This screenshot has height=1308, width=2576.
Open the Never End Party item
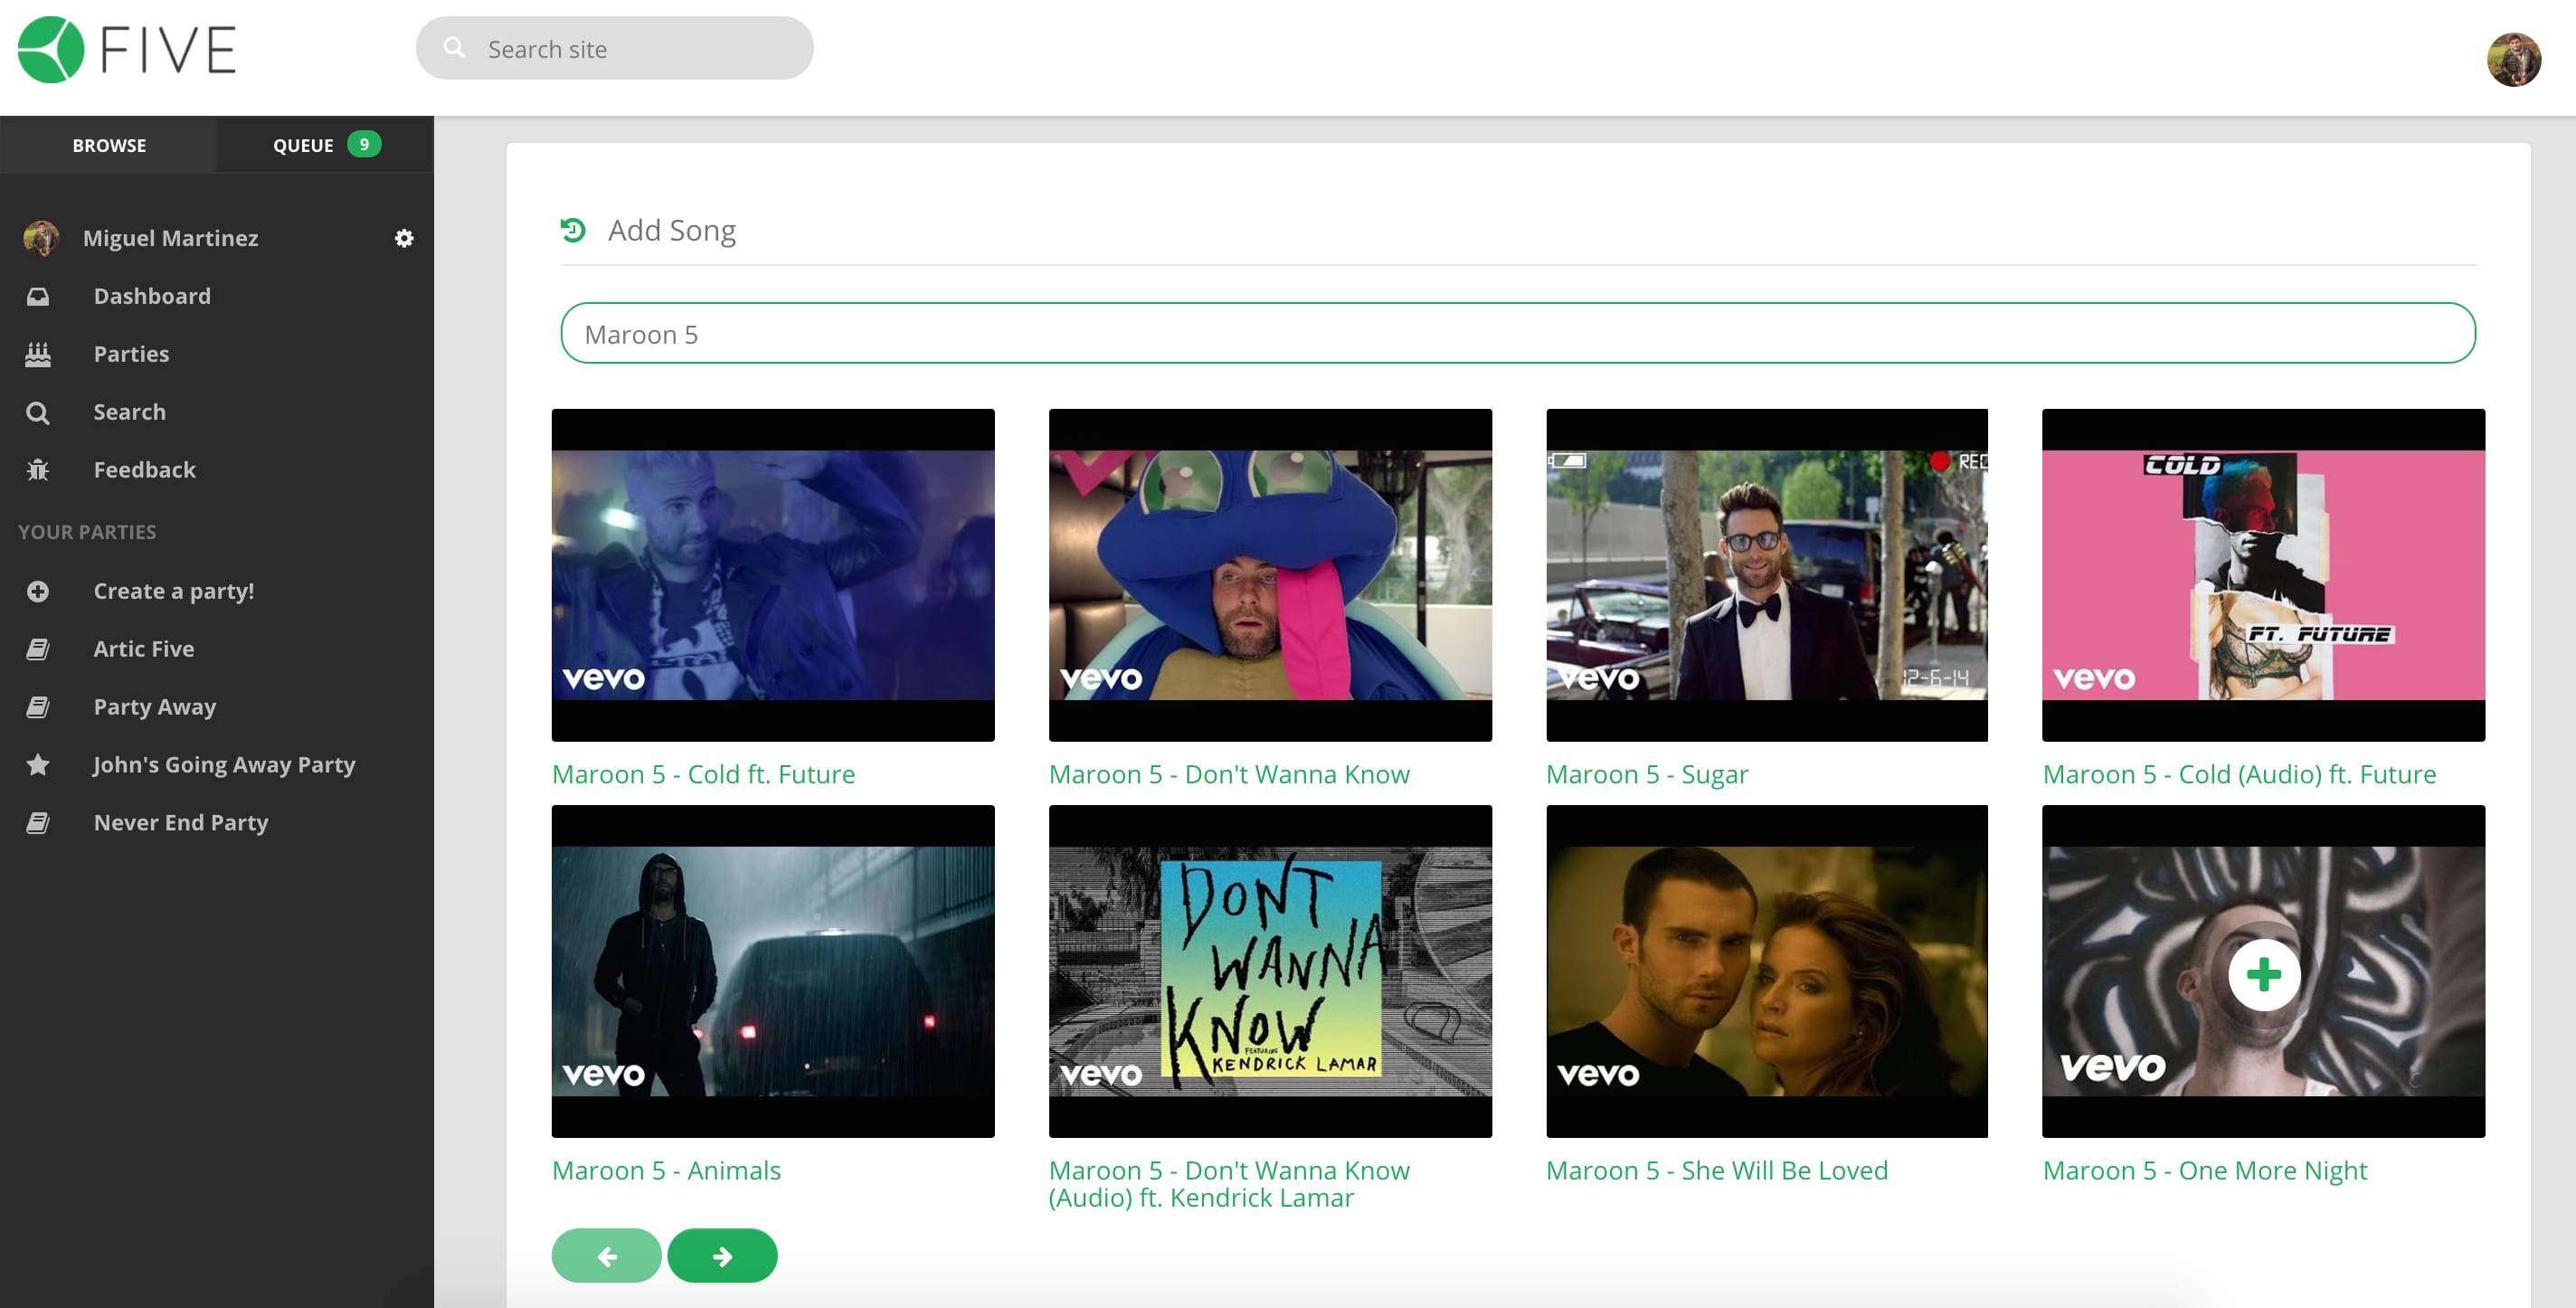pyautogui.click(x=181, y=822)
